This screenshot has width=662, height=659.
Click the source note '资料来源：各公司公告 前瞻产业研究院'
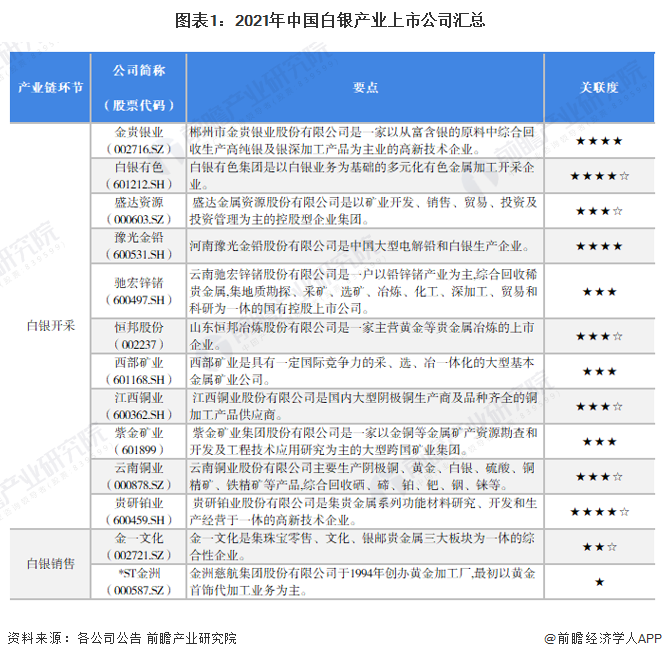122,638
